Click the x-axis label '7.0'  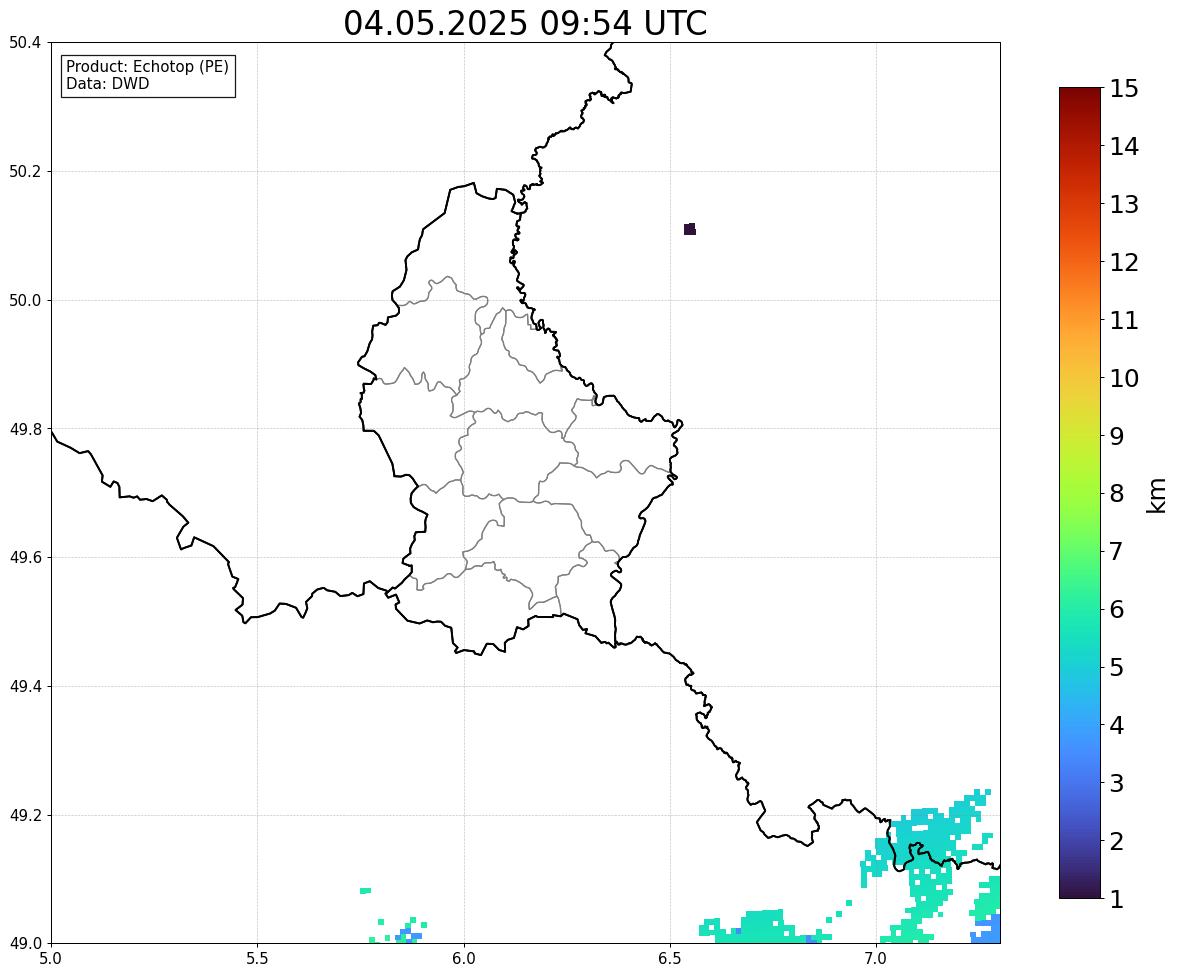(876, 959)
